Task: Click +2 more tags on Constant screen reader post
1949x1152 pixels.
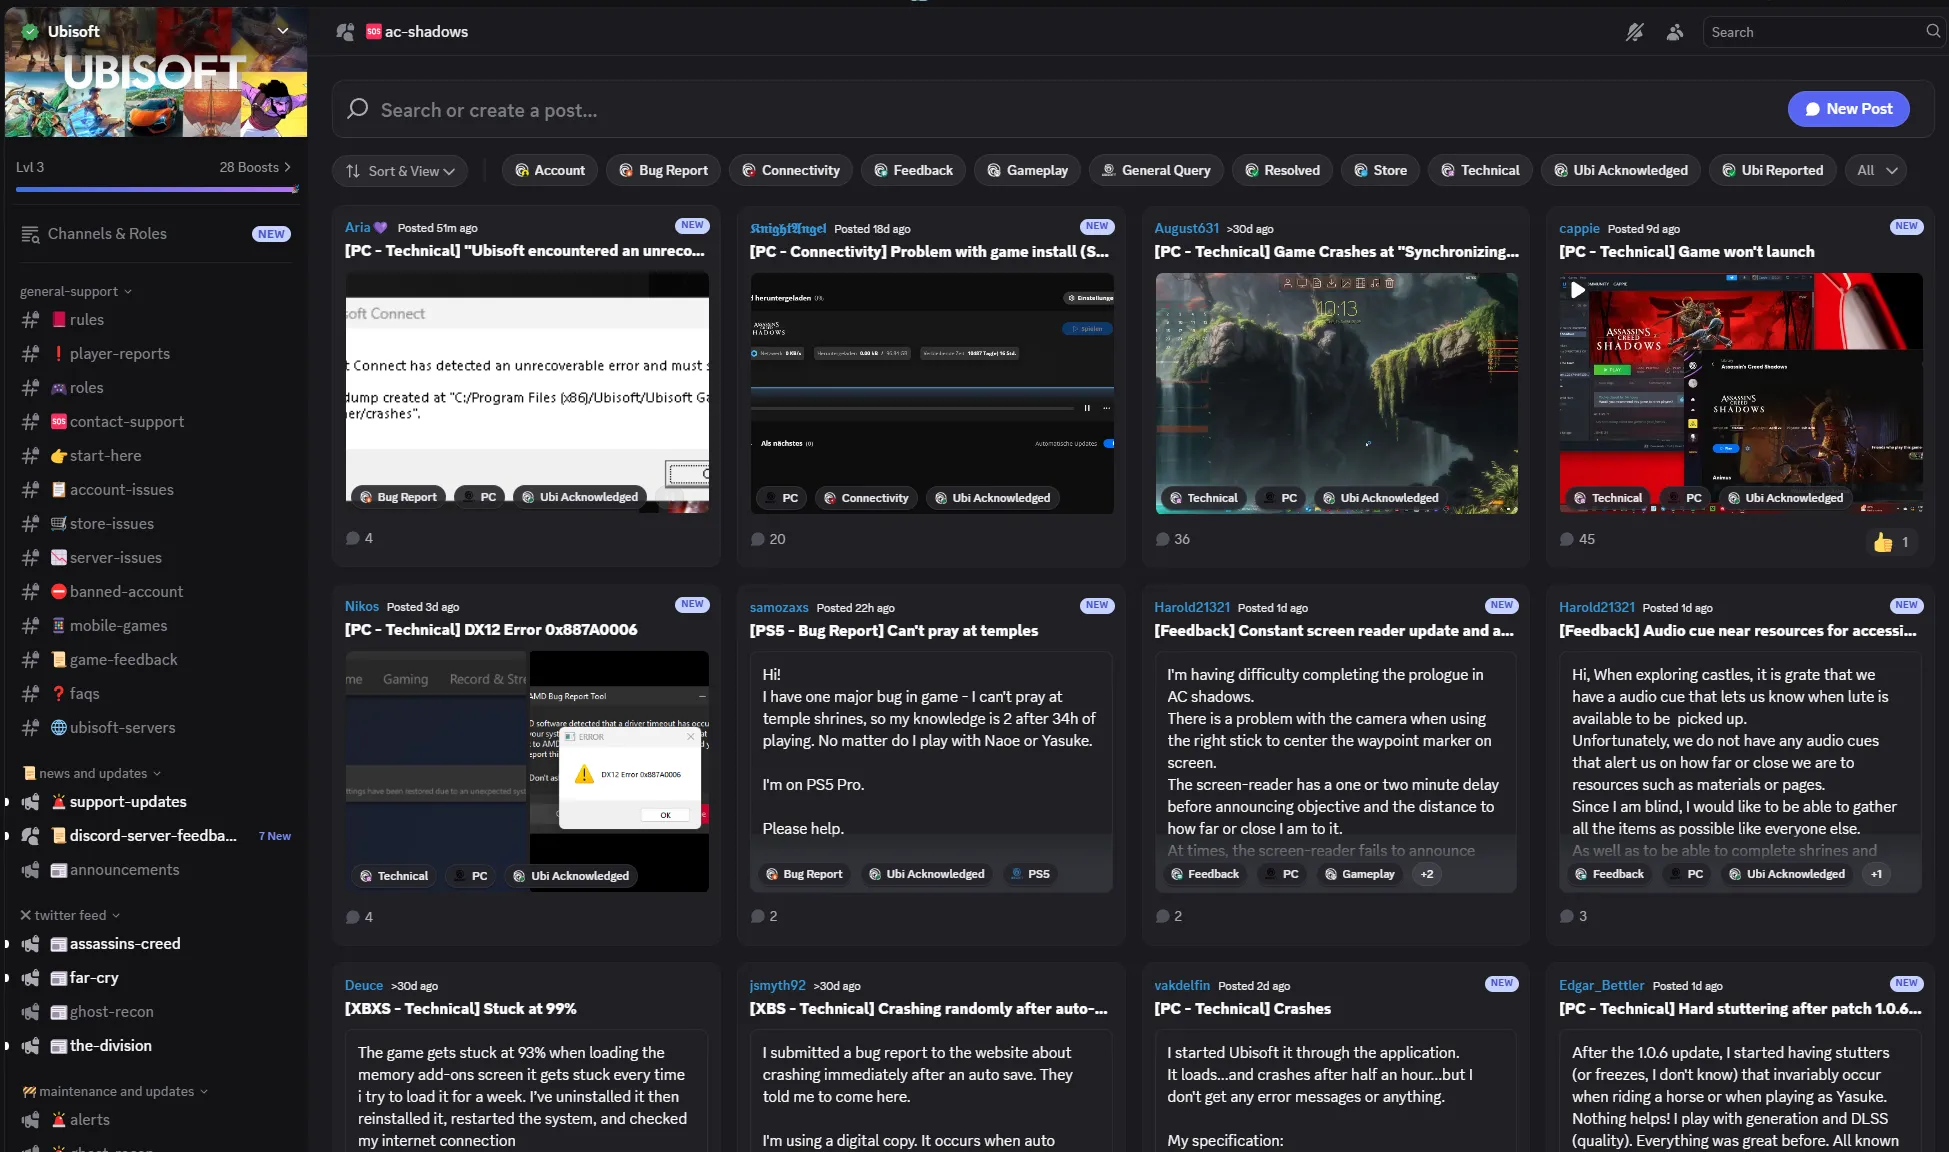Action: click(x=1427, y=874)
